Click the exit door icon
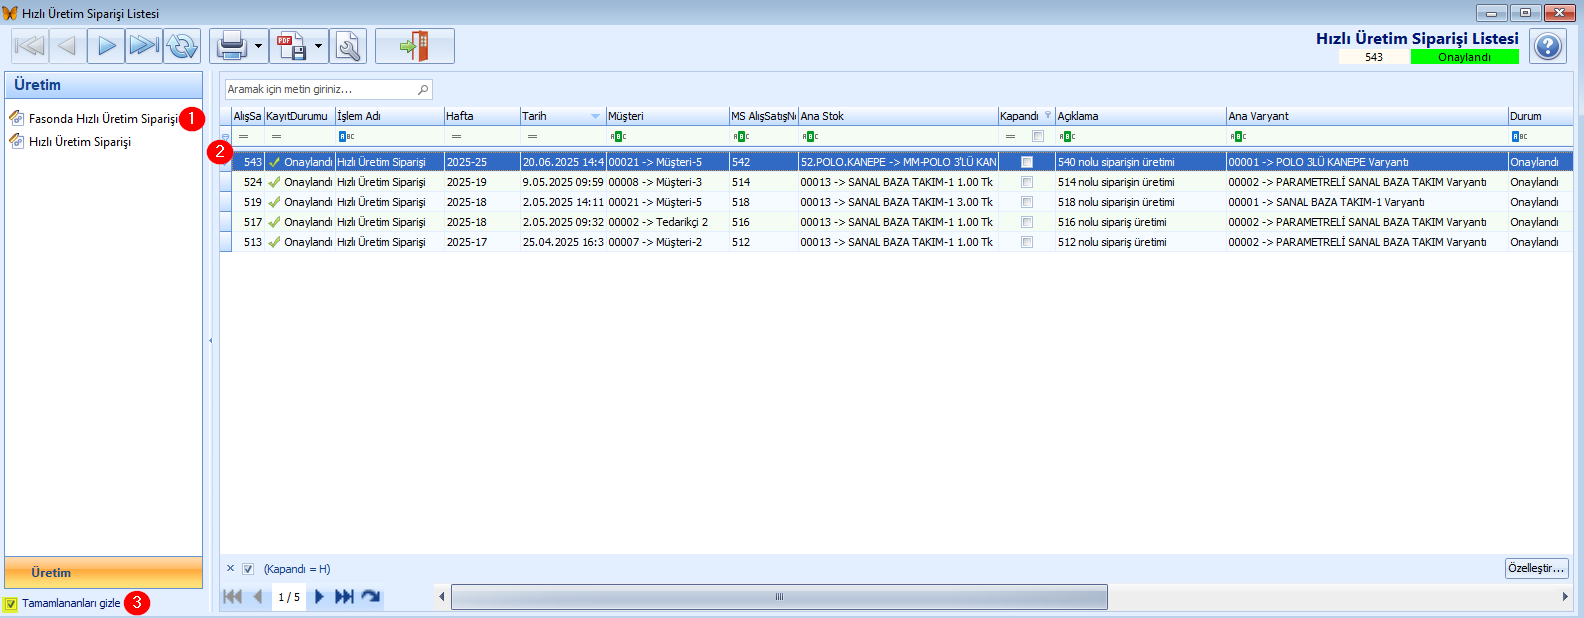The height and width of the screenshot is (618, 1584). [x=414, y=46]
